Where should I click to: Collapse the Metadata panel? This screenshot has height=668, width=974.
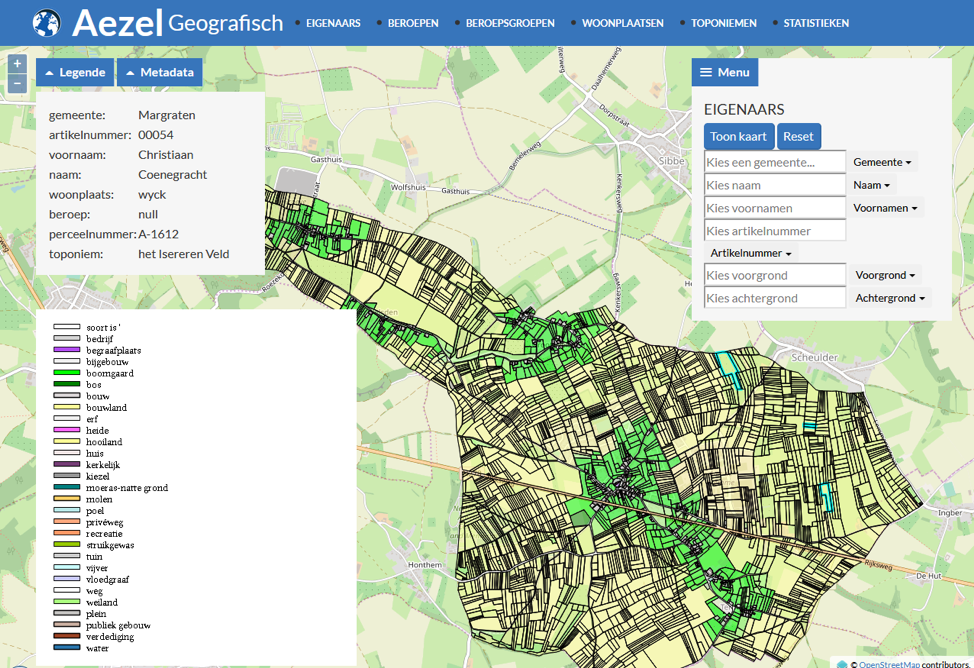tap(160, 72)
